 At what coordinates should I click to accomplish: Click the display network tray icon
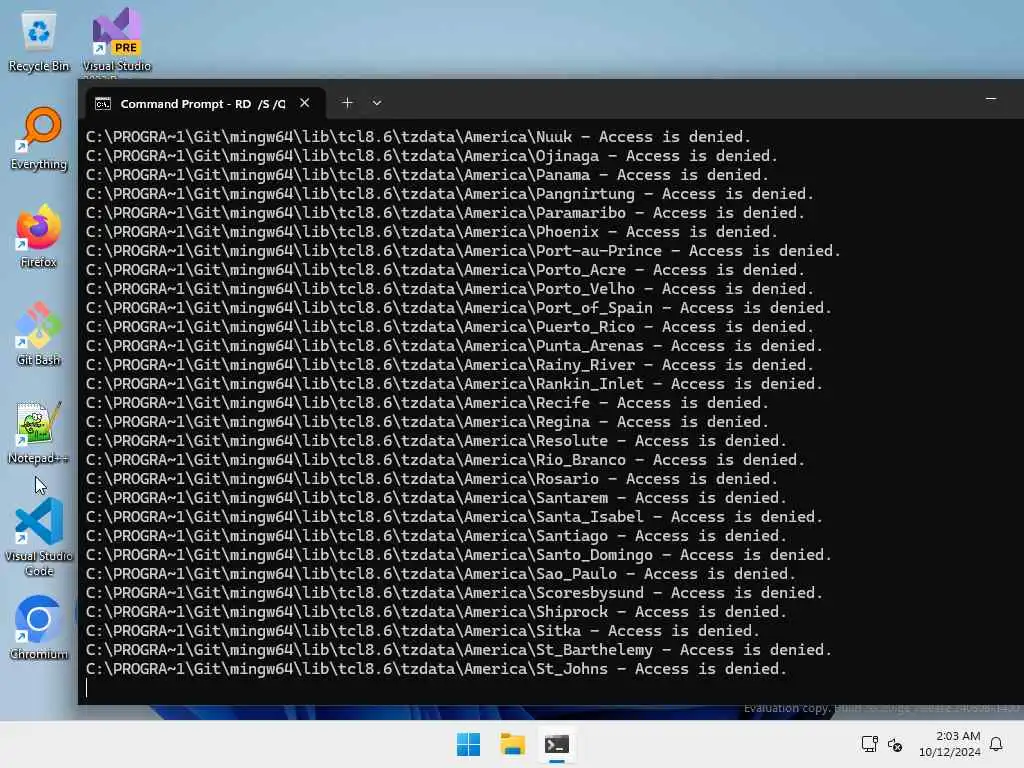pyautogui.click(x=869, y=744)
